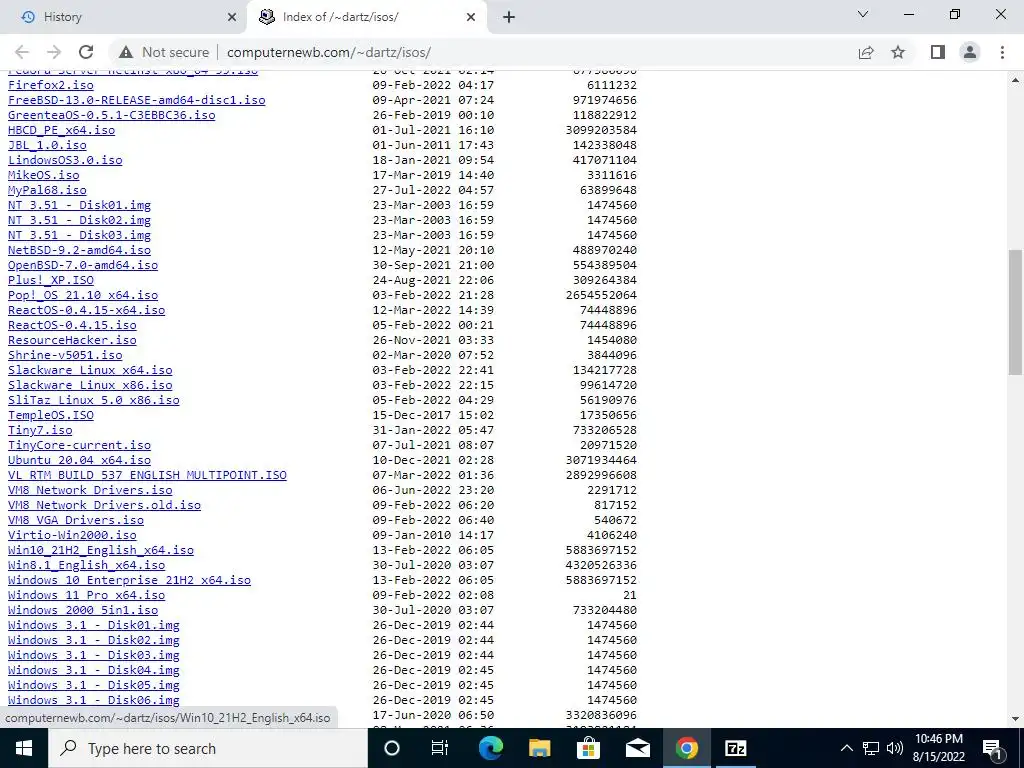This screenshot has height=768, width=1024.
Task: Open Microsoft Store from taskbar
Action: 588,748
